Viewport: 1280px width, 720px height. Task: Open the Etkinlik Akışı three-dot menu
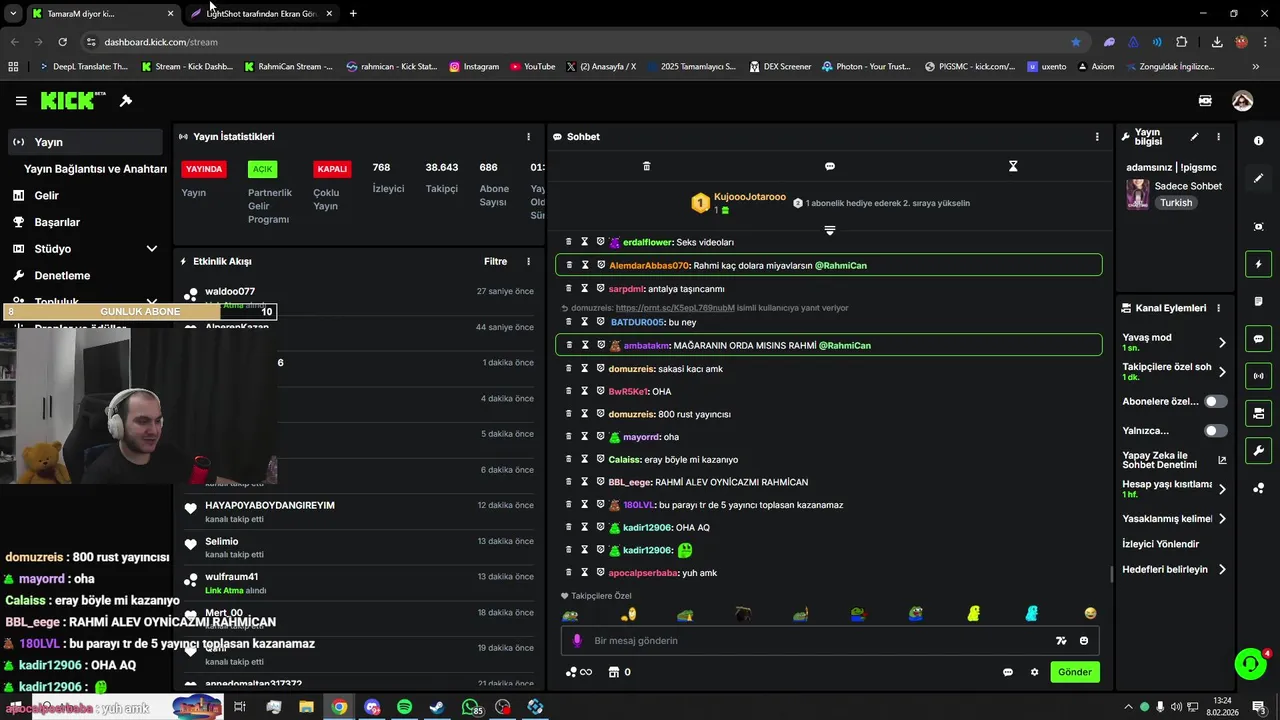click(x=529, y=262)
